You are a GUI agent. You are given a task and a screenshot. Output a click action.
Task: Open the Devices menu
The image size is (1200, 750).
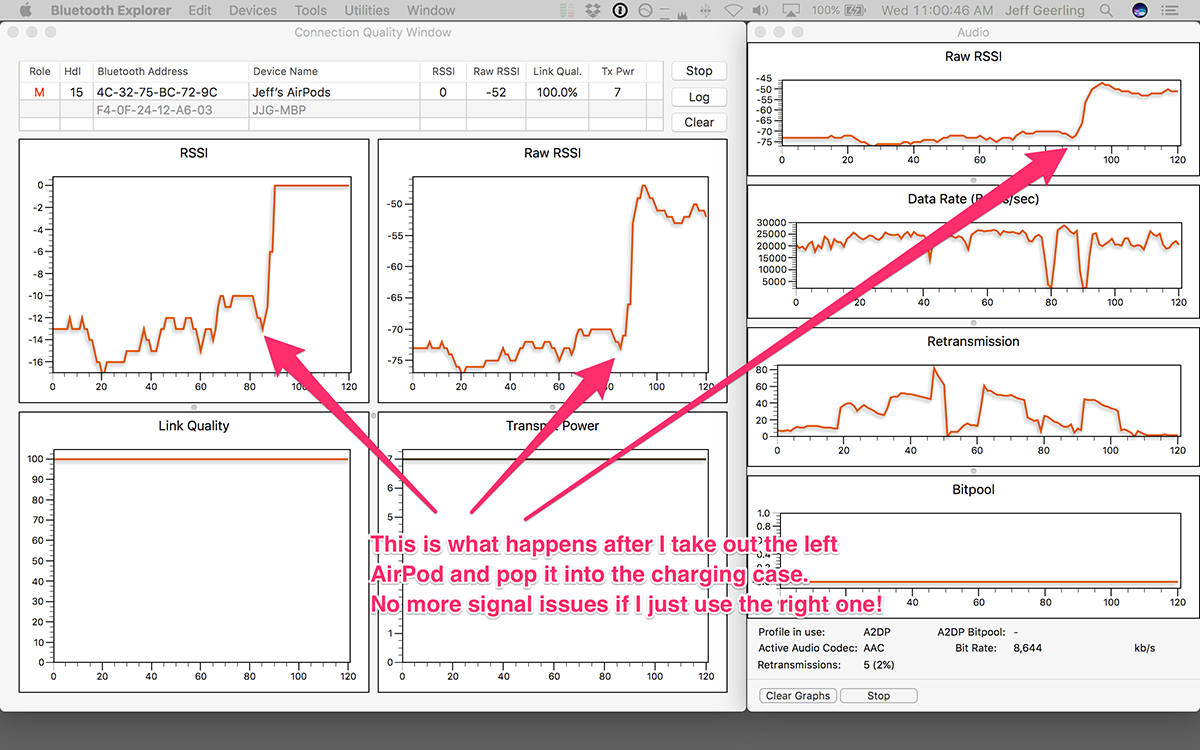click(252, 10)
